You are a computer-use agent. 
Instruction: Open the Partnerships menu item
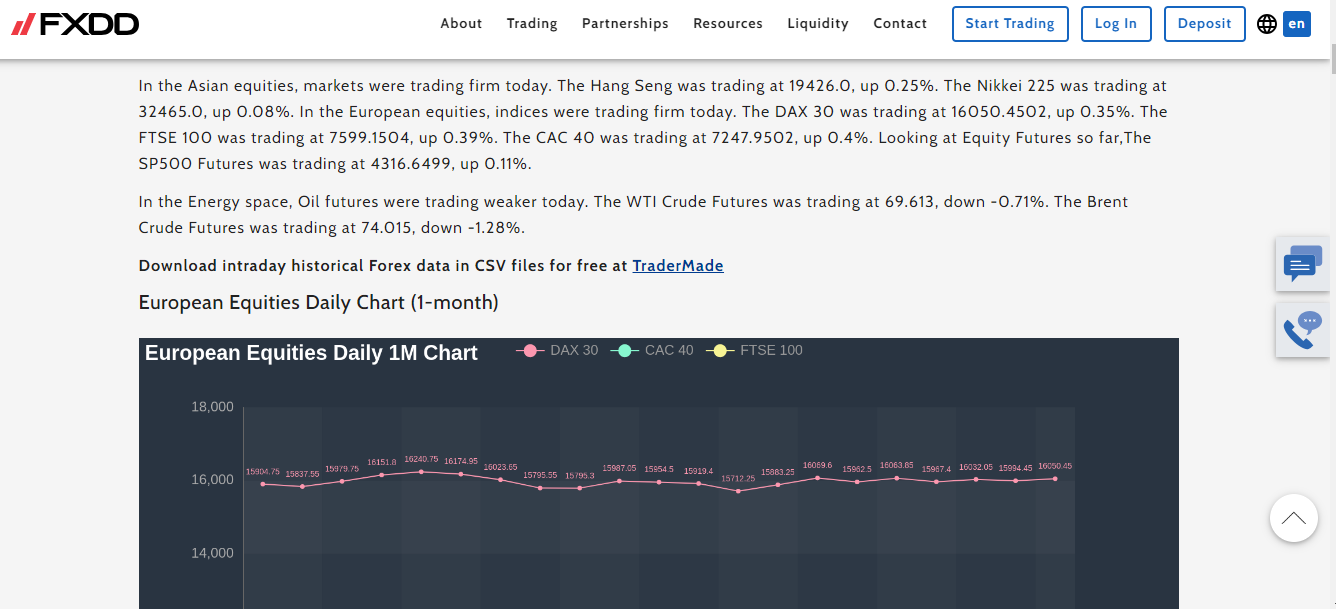pos(625,24)
